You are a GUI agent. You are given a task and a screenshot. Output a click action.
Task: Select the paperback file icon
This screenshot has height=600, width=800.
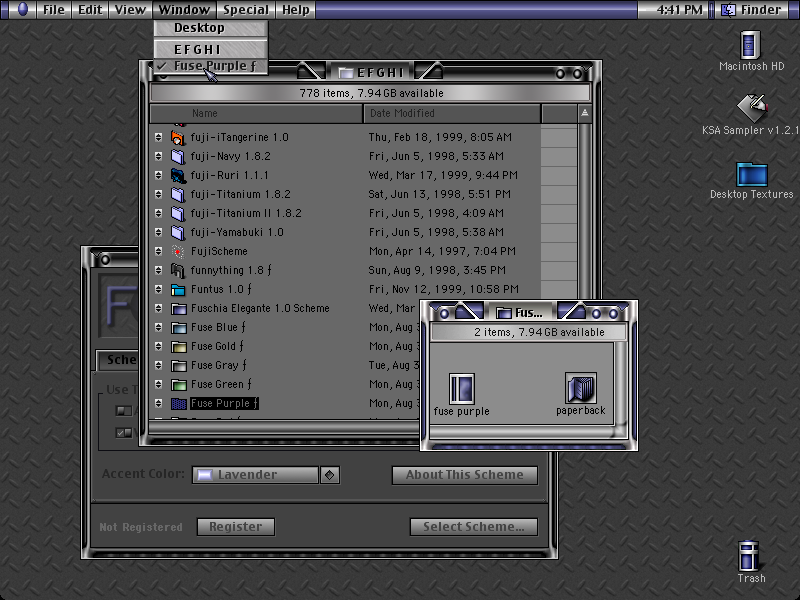tap(581, 388)
